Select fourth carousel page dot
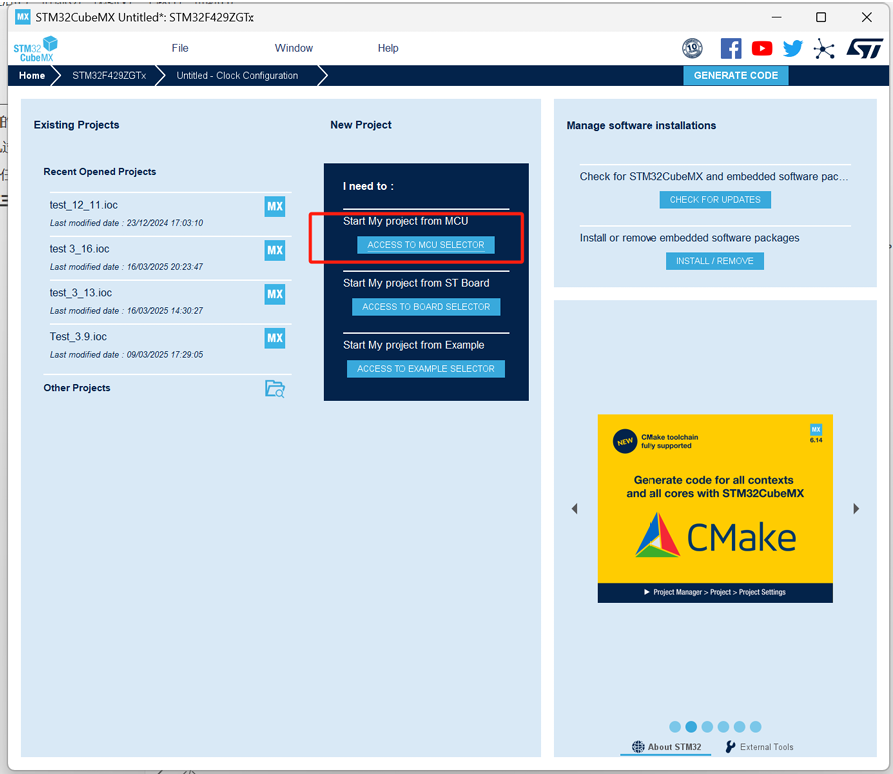The image size is (893, 774). tap(723, 727)
